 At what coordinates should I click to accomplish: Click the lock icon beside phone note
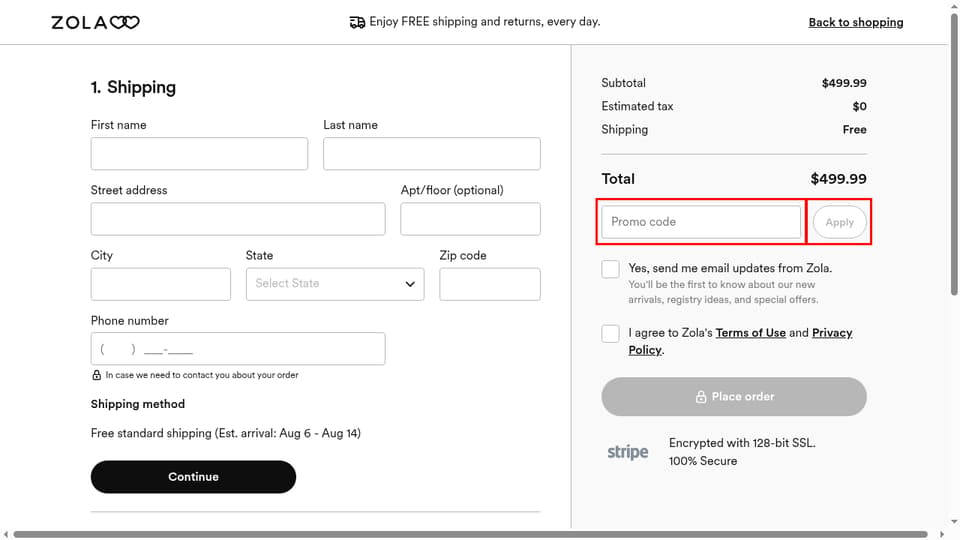pyautogui.click(x=96, y=375)
